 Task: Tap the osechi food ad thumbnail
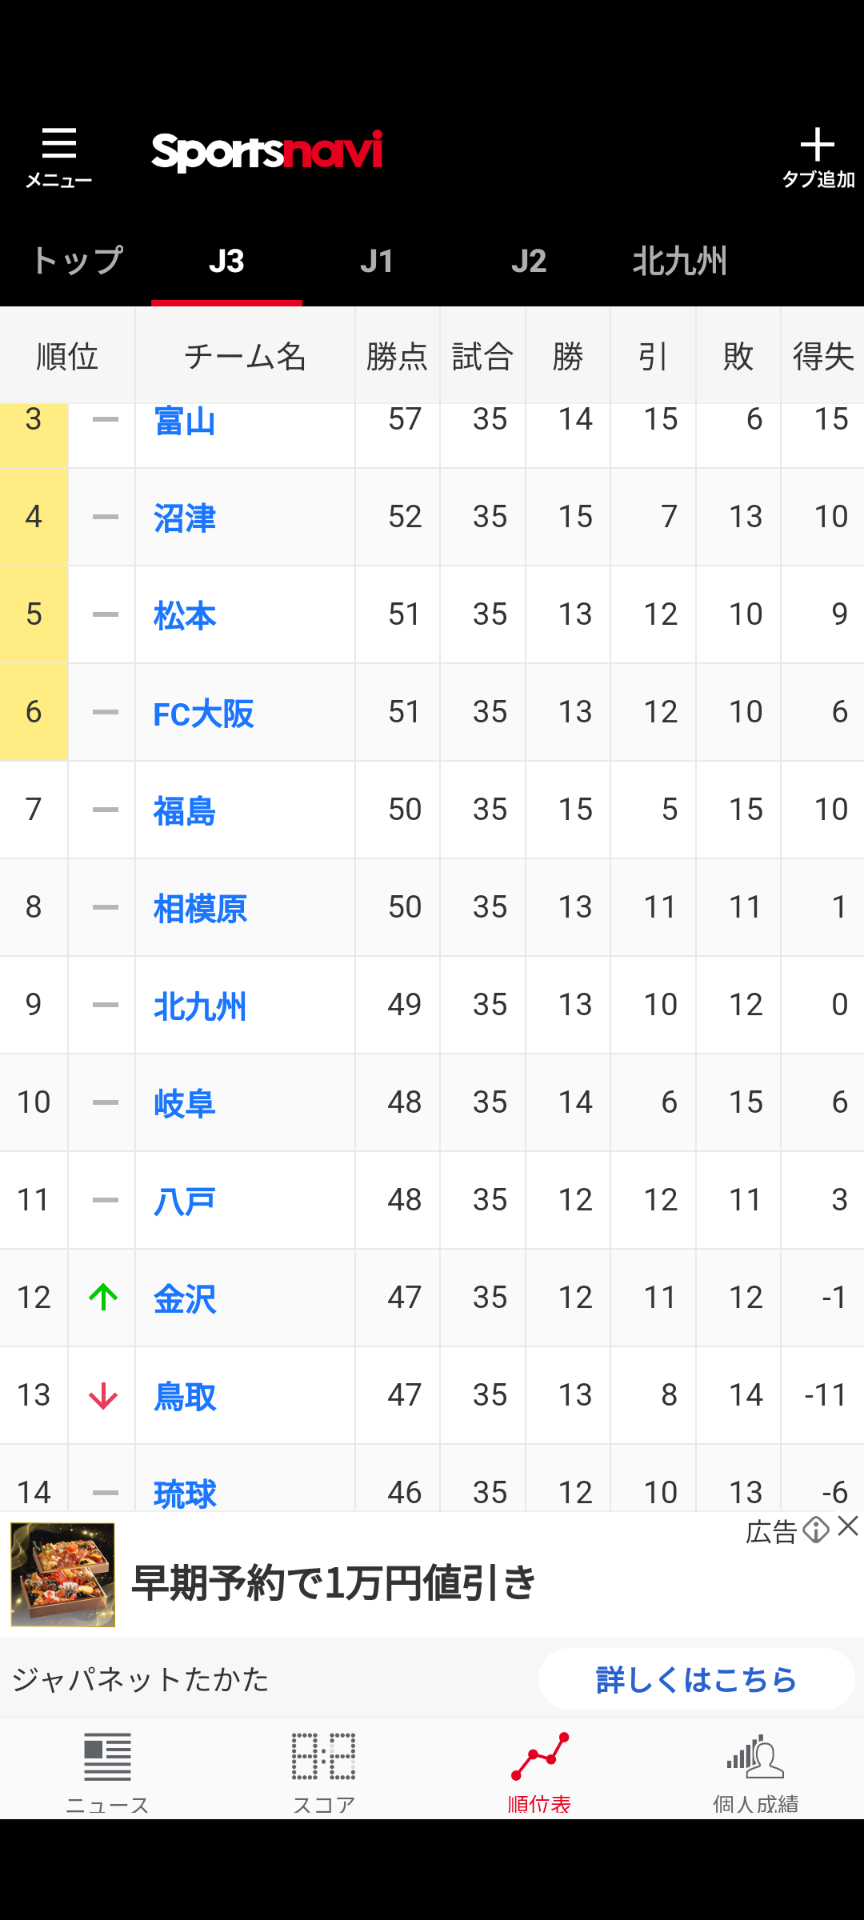point(63,1574)
